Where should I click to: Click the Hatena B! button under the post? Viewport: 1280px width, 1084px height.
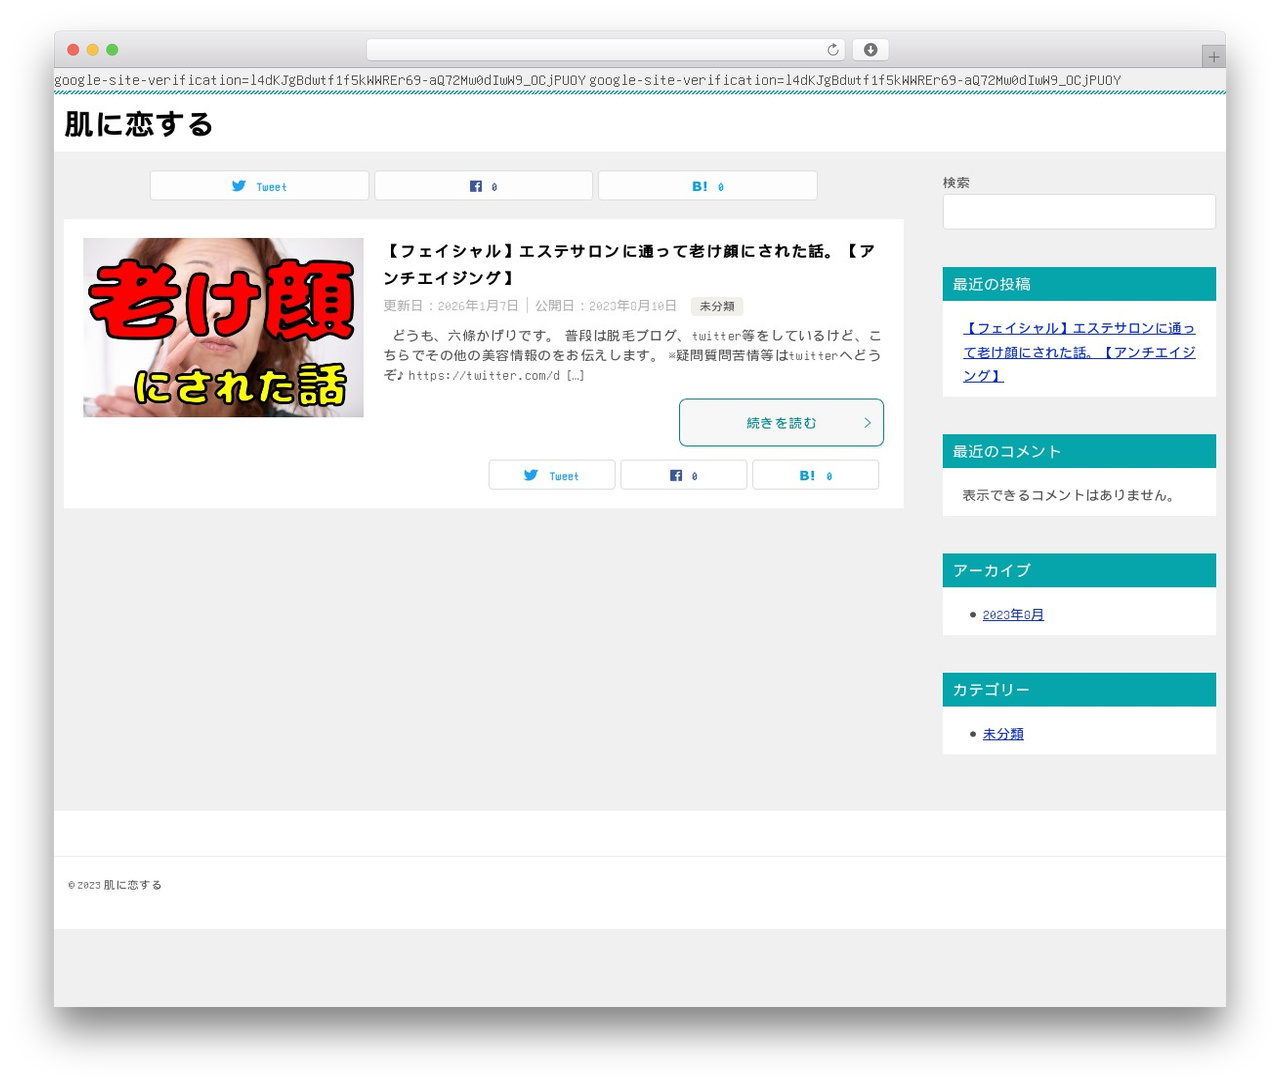tap(815, 475)
